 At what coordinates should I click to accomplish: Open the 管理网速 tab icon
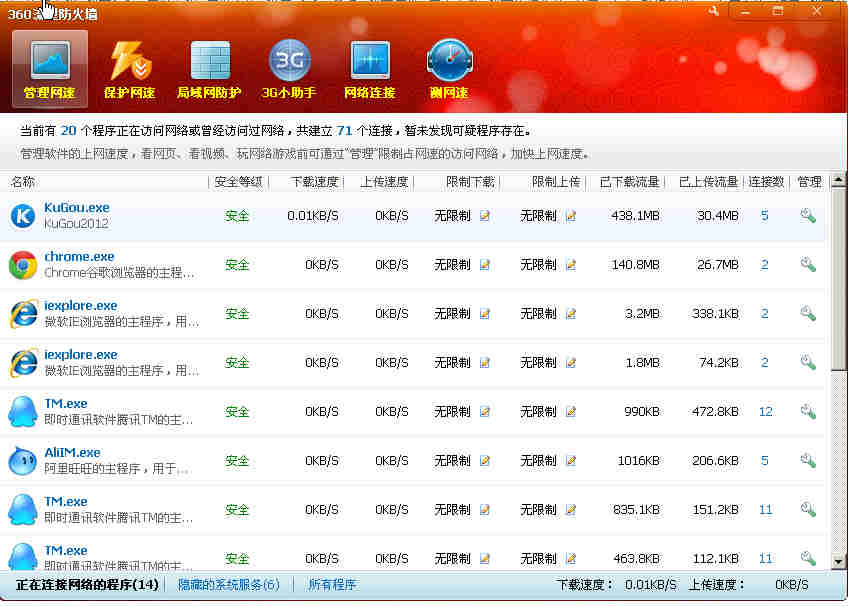[x=50, y=69]
